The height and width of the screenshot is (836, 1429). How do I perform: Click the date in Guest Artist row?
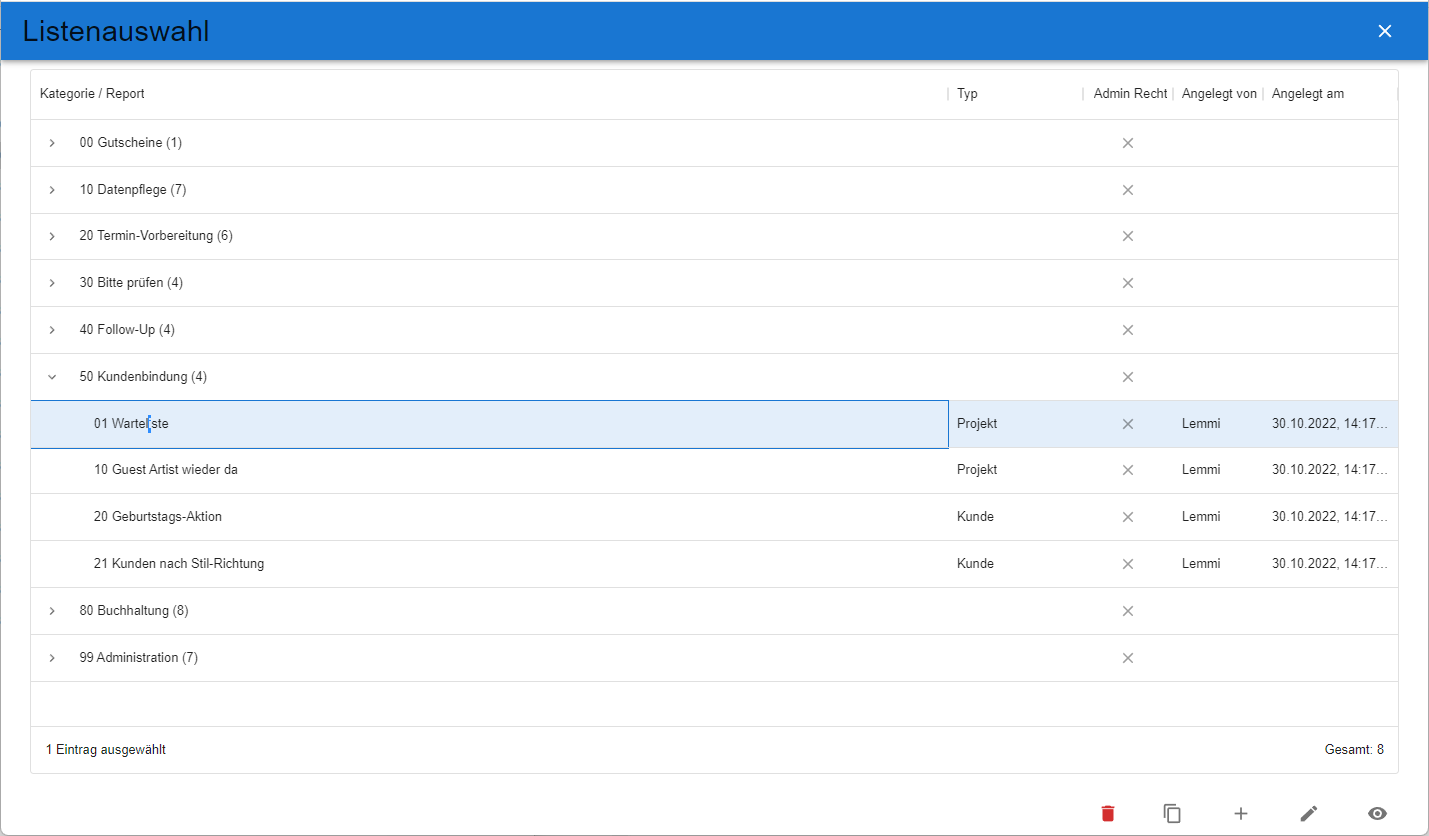(1330, 470)
